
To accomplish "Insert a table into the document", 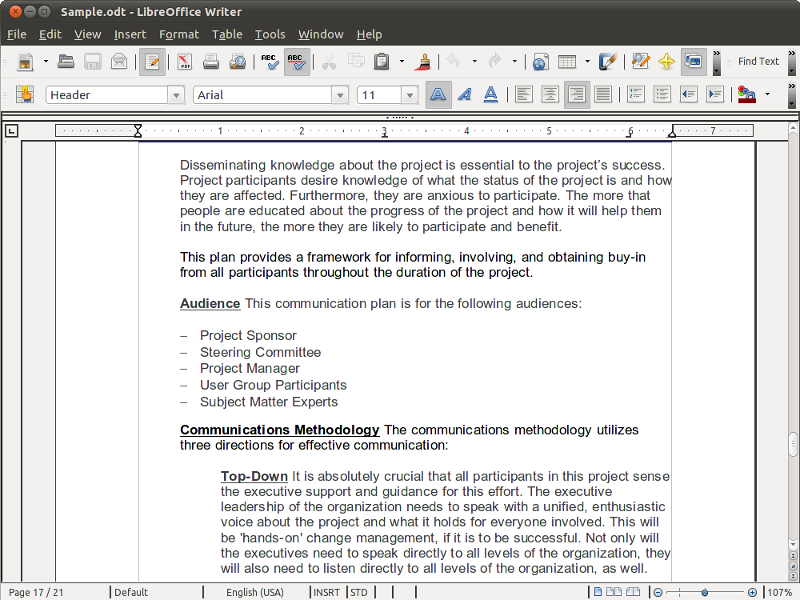I will tap(568, 61).
